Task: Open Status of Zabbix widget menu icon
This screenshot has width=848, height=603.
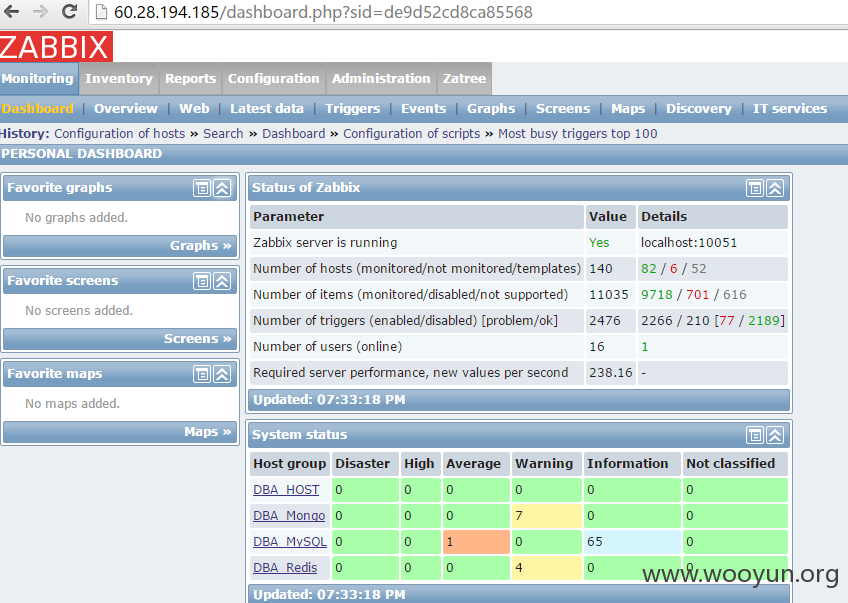Action: pos(755,188)
